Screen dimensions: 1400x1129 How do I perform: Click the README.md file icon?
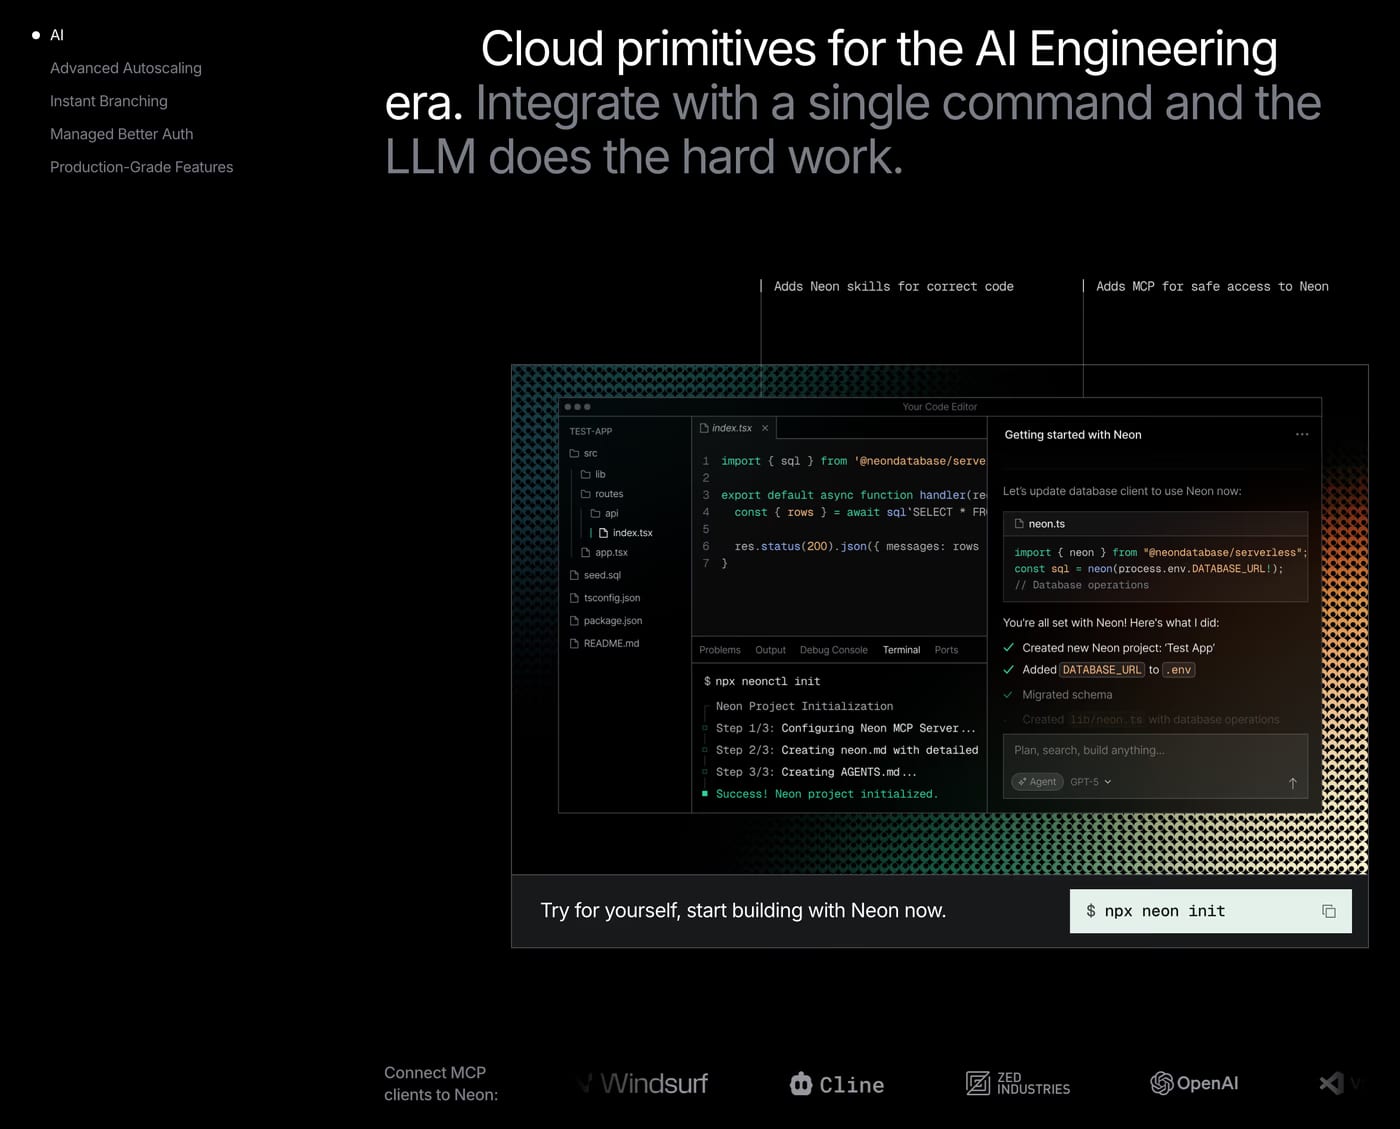coord(574,643)
